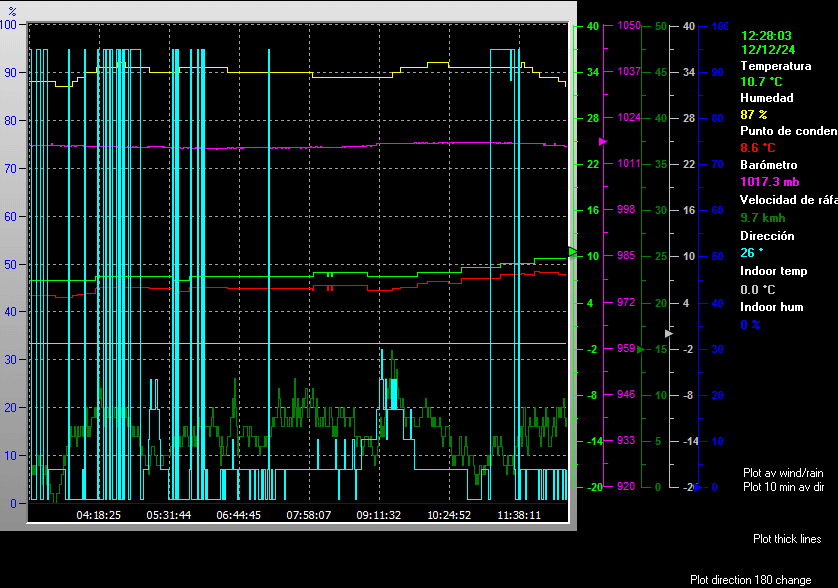Screen dimensions: 838x588
Task: Click the Temperatura label
Action: (775, 65)
